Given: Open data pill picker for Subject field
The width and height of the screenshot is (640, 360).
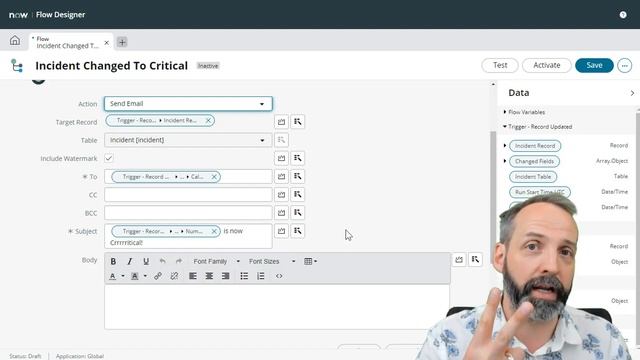Looking at the screenshot, I should click(x=298, y=231).
